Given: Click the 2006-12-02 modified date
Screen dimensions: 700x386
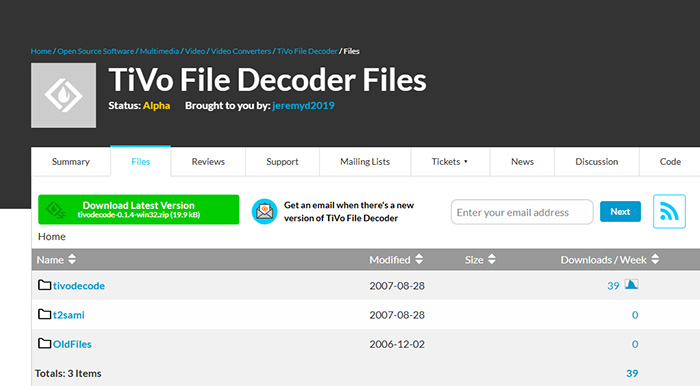Looking at the screenshot, I should click(397, 344).
